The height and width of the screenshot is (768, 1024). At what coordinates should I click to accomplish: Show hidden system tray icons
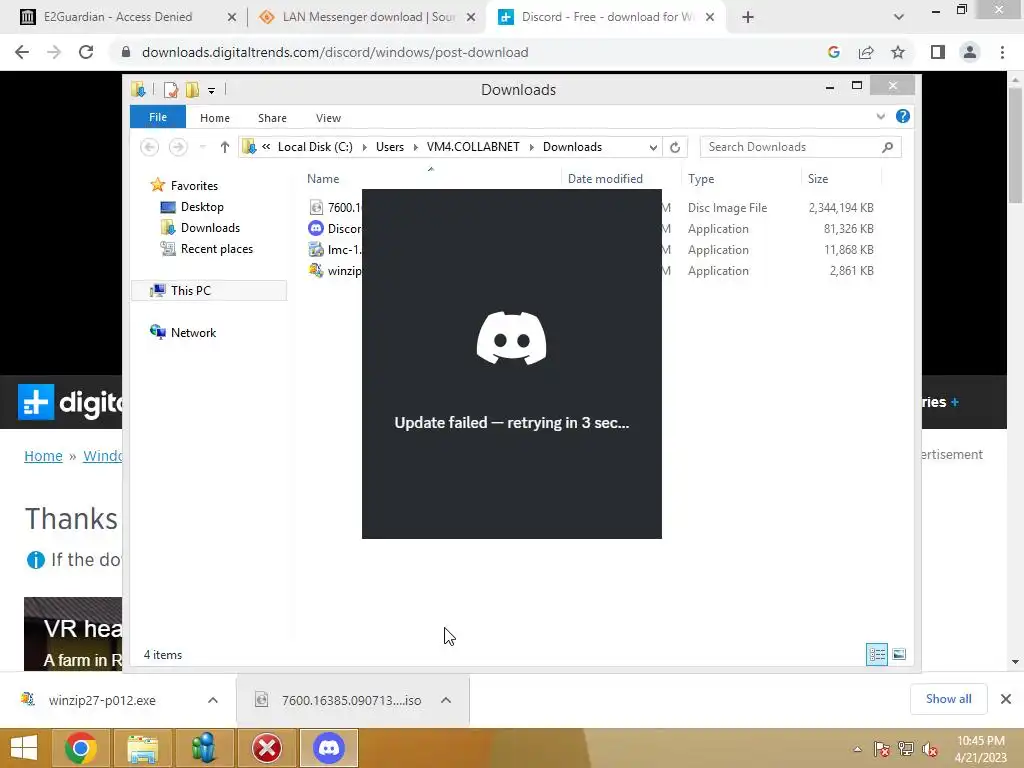coord(857,749)
